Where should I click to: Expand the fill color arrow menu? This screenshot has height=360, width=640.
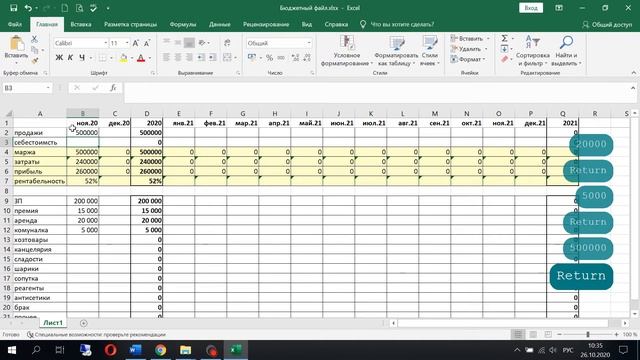point(132,58)
